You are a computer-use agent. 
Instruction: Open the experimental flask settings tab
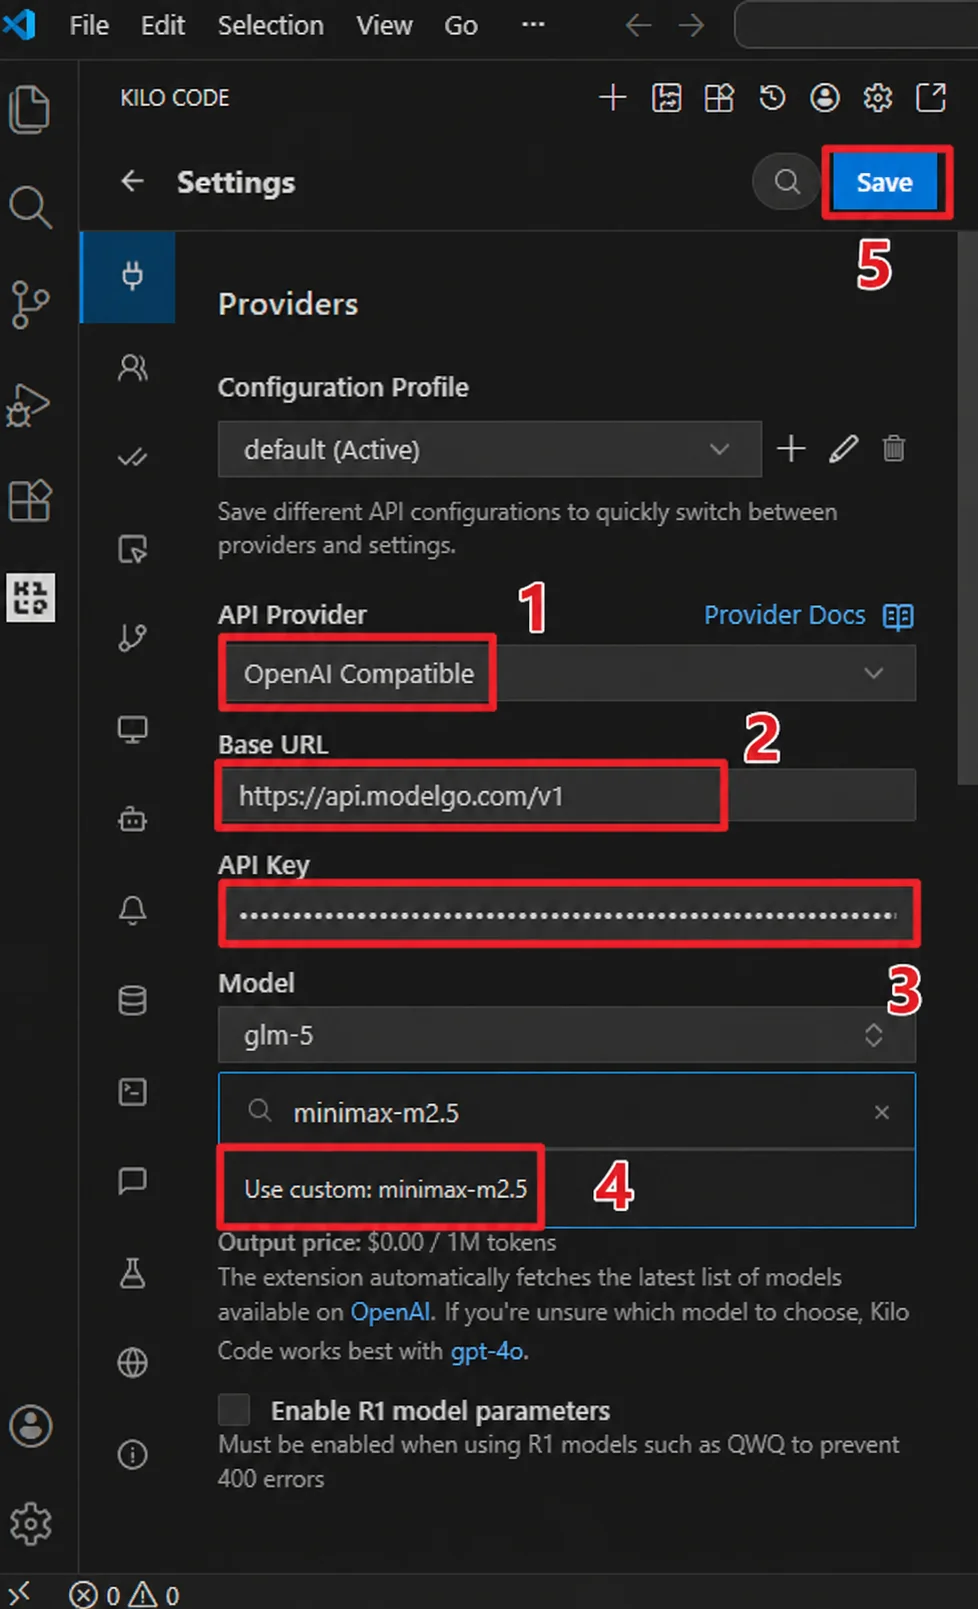coord(132,1273)
